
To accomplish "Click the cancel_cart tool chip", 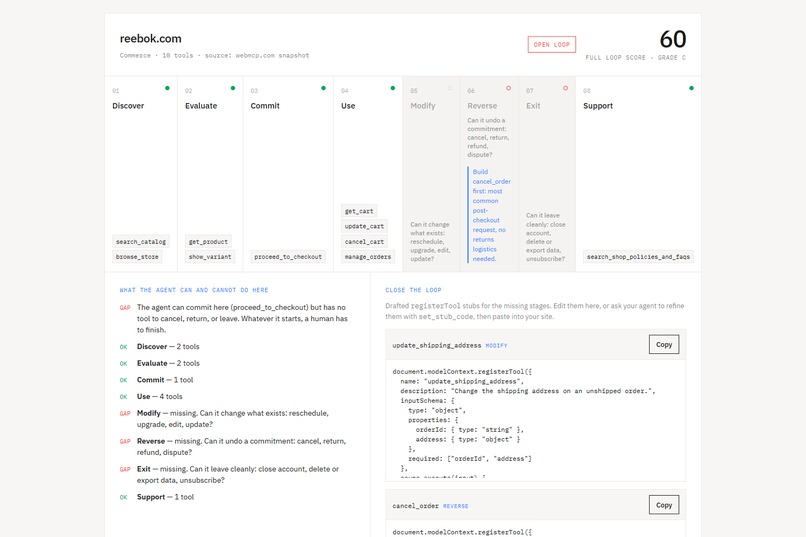I will (x=364, y=242).
